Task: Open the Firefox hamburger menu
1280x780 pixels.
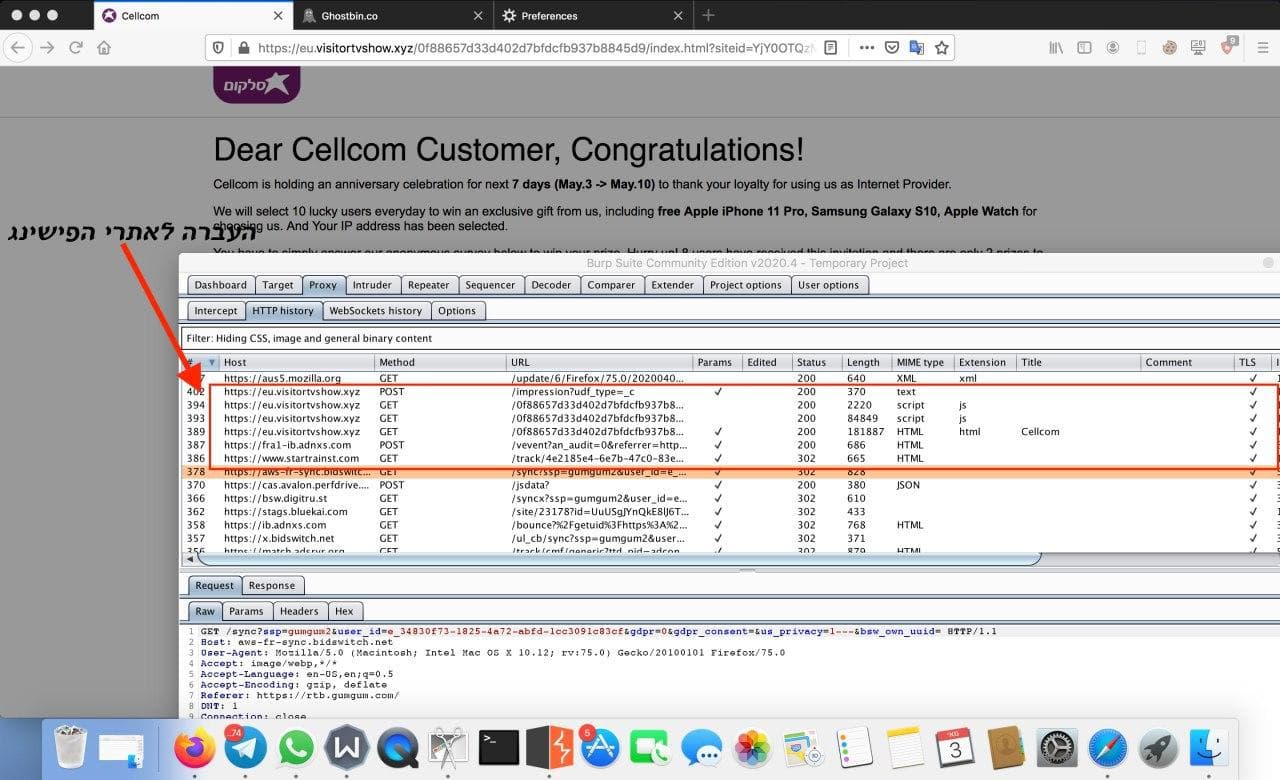Action: tap(1262, 47)
